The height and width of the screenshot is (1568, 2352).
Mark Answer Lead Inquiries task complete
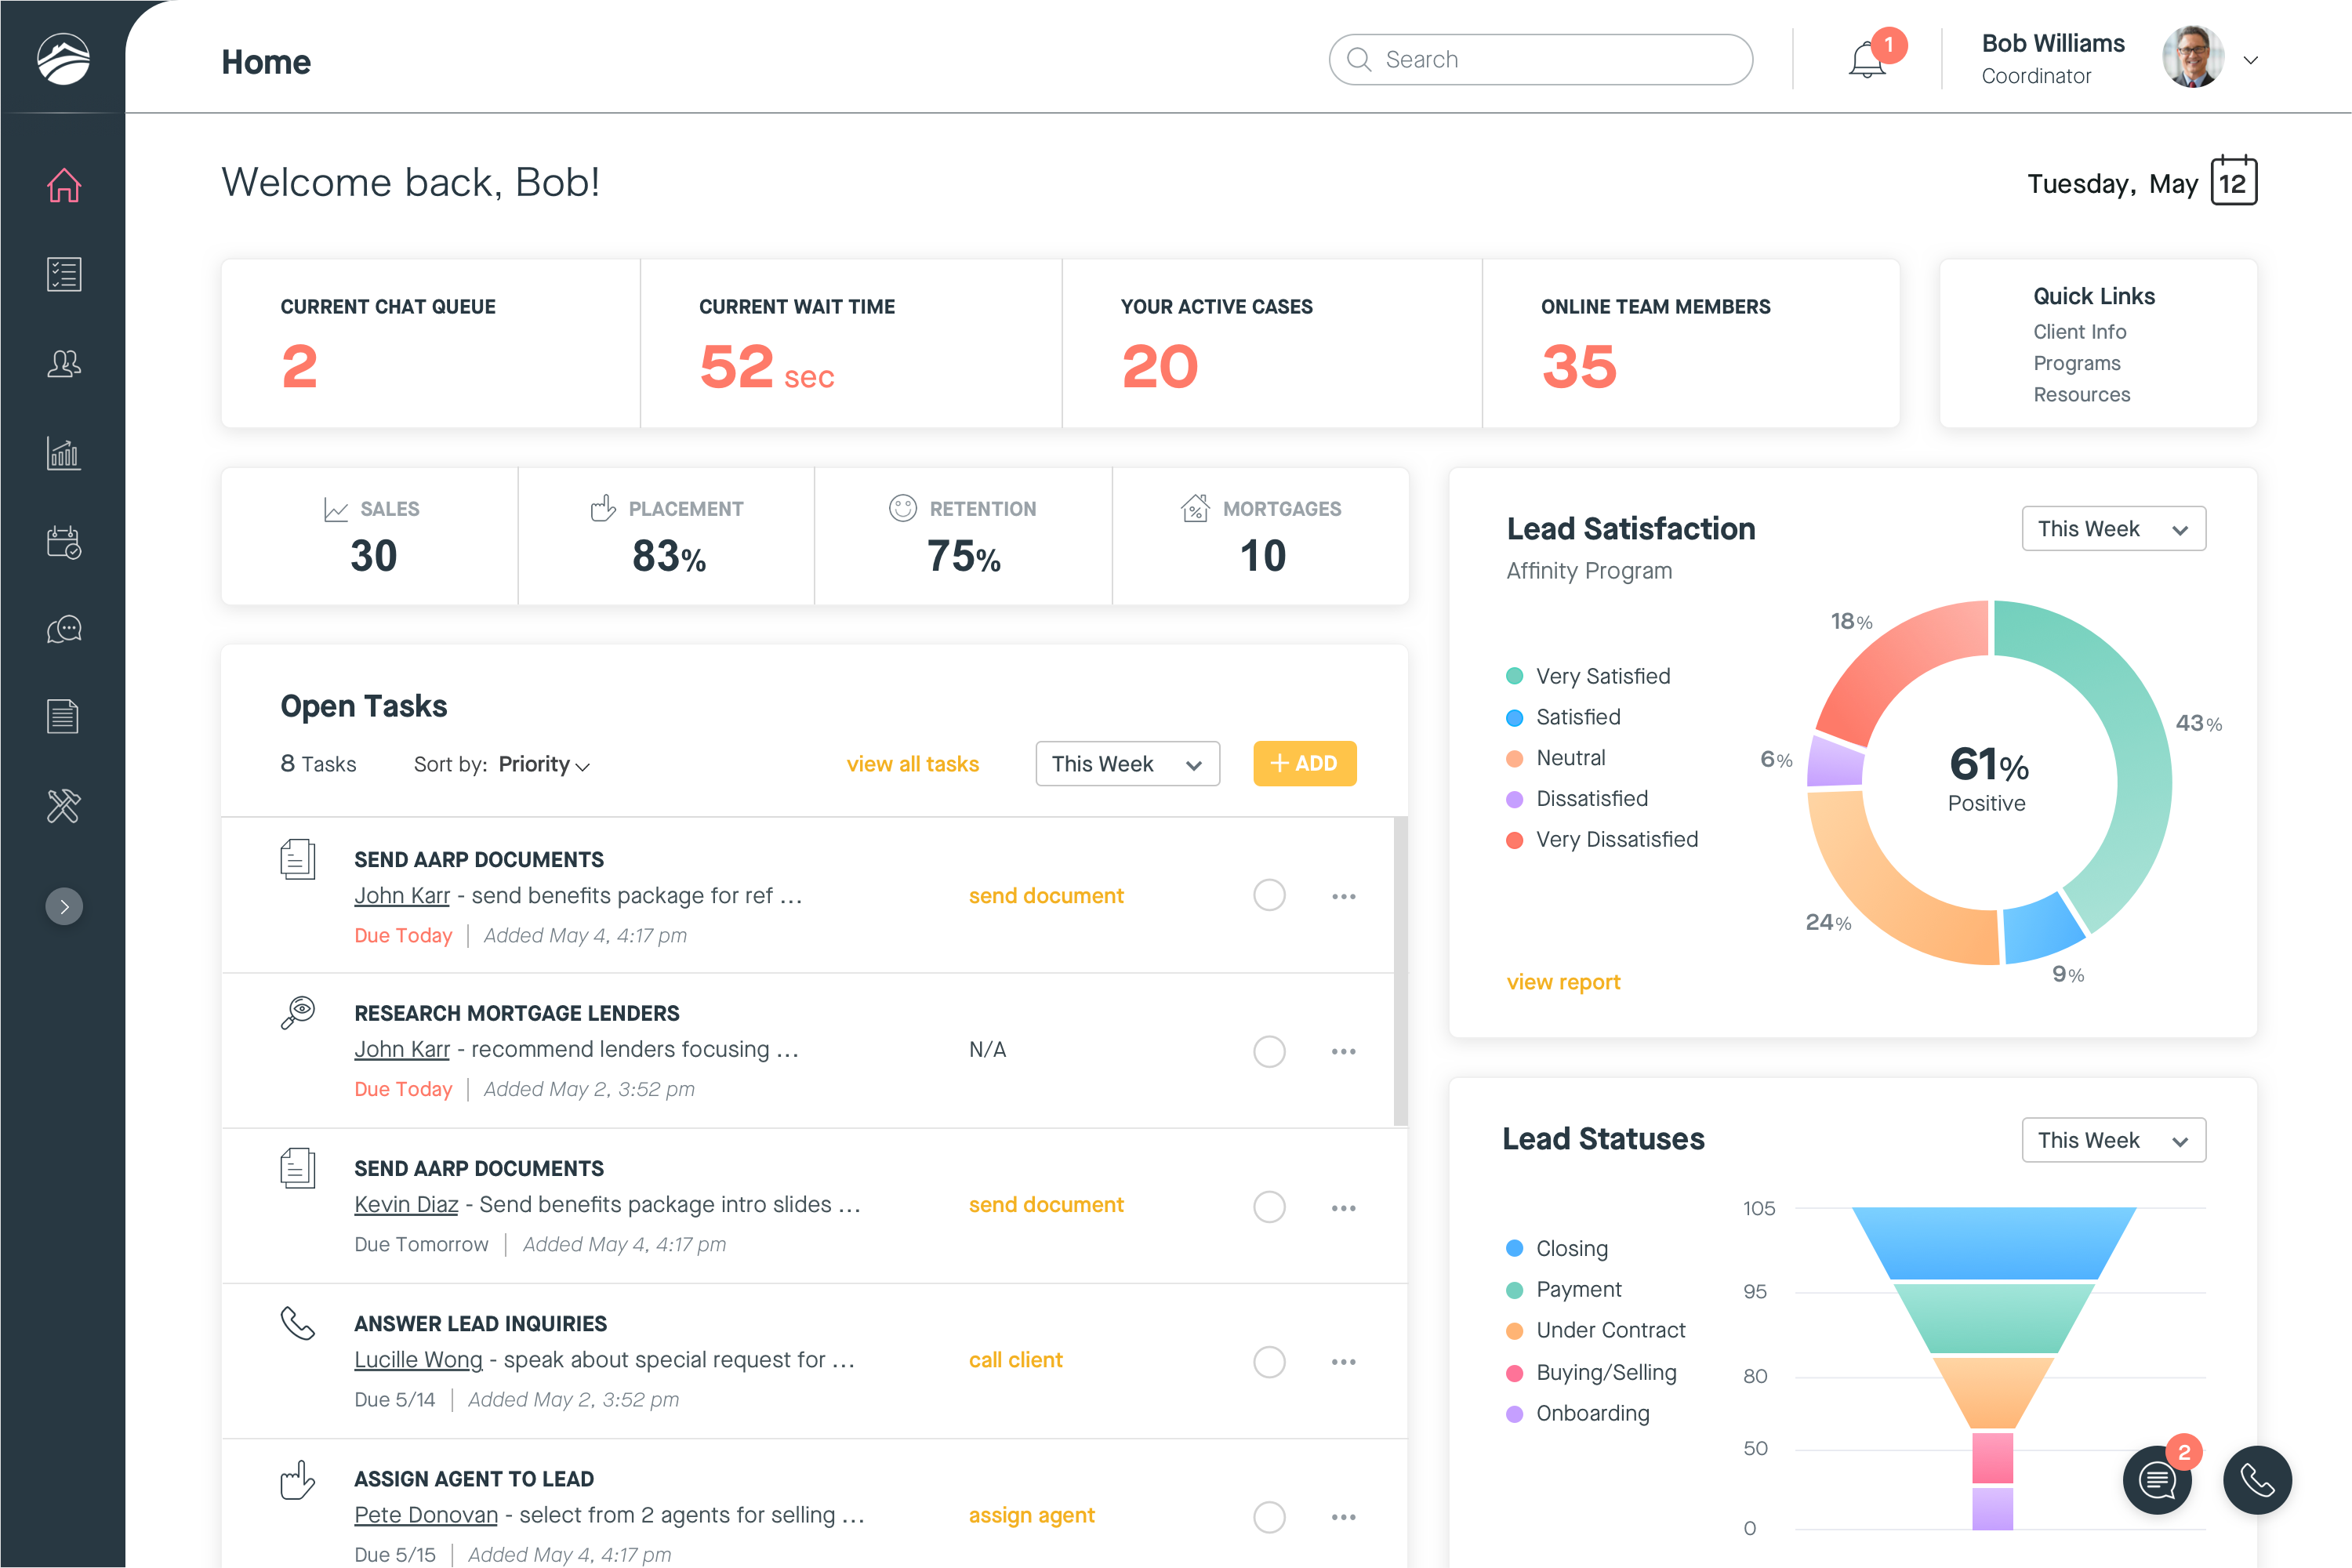1269,1361
